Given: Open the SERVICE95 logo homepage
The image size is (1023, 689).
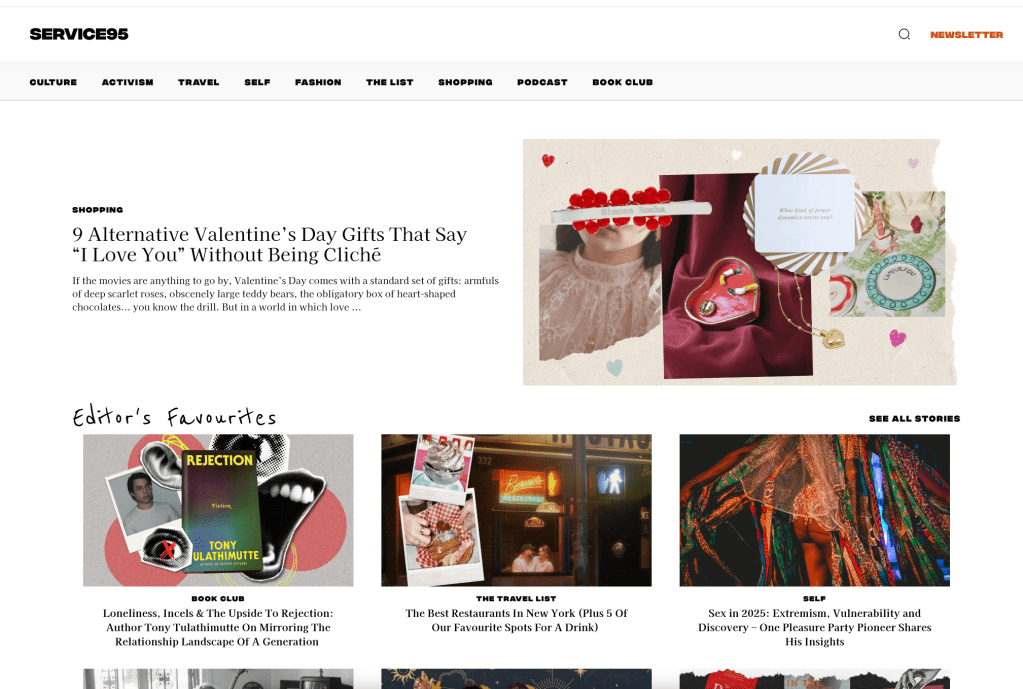Looking at the screenshot, I should [79, 34].
